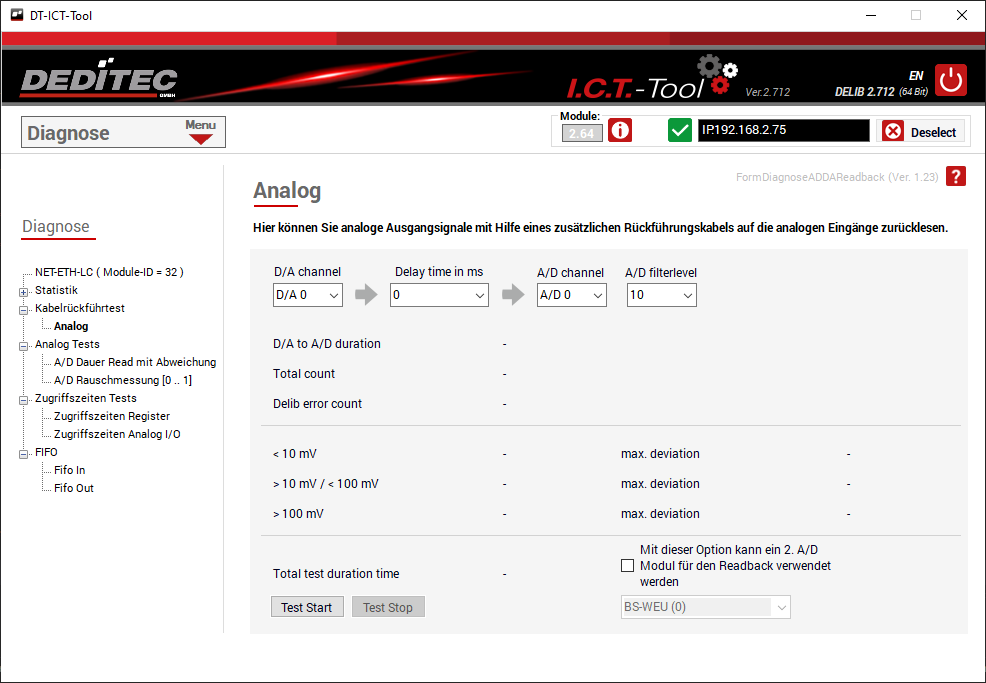Open the D/A channel dropdown
This screenshot has width=986, height=683.
tap(308, 295)
